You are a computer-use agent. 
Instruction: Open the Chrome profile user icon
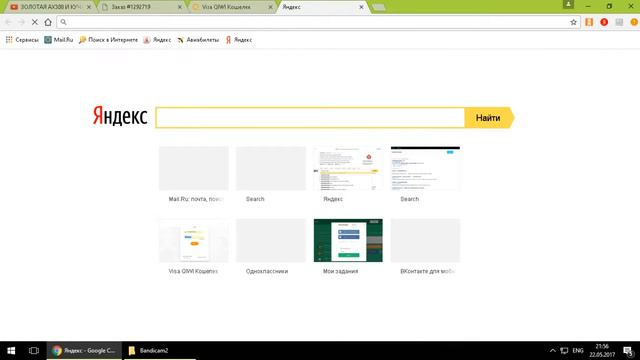click(568, 4)
